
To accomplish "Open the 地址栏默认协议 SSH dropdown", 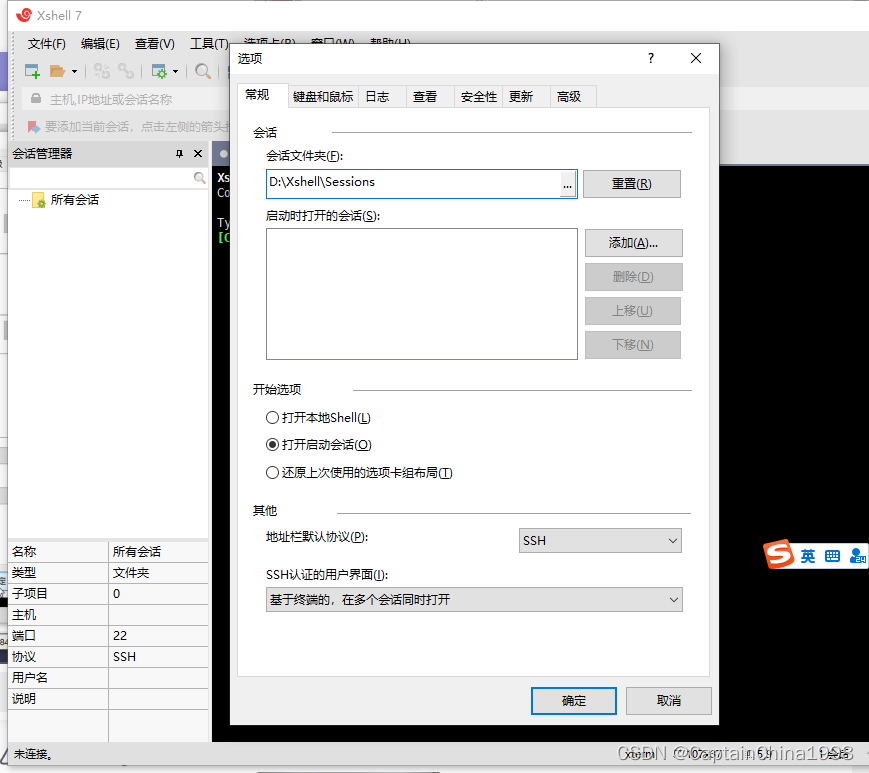I will click(672, 540).
